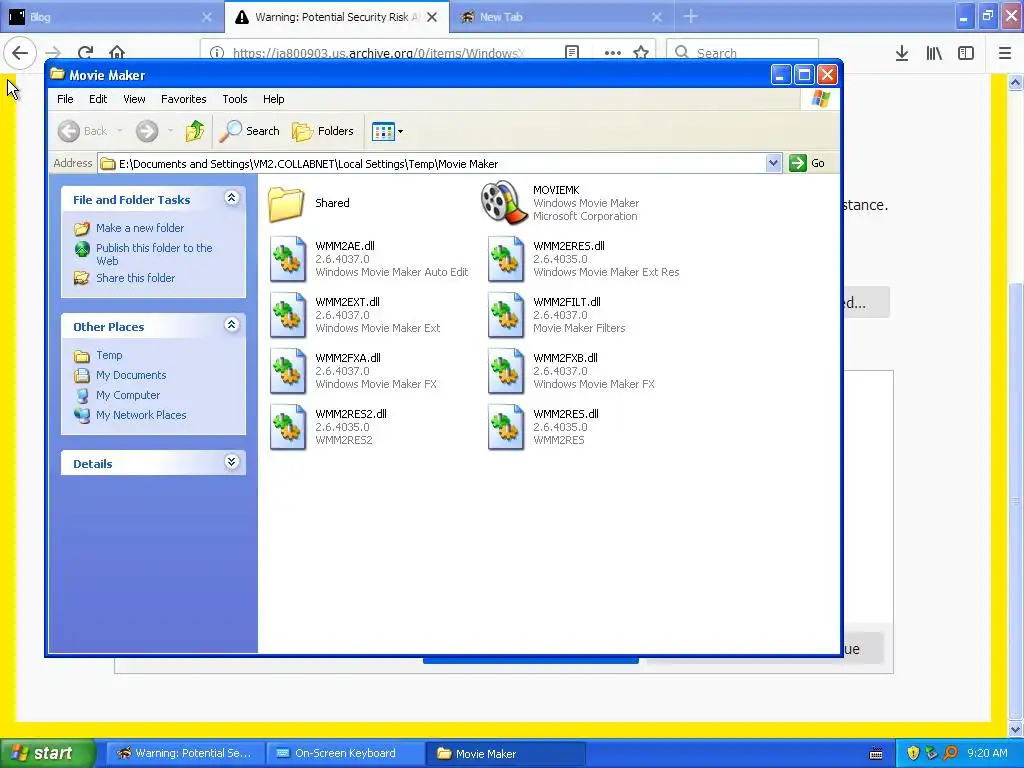Open the Tools menu
Viewport: 1024px width, 768px height.
pos(234,99)
